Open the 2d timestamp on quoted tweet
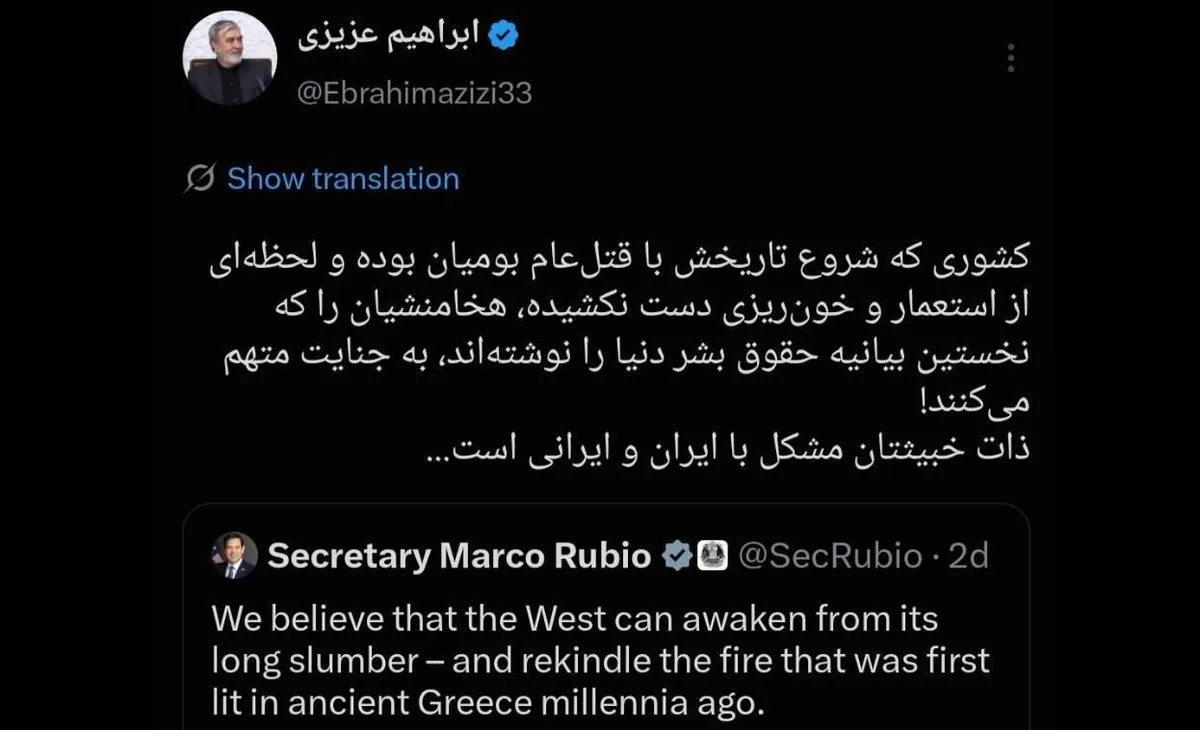 coord(968,556)
